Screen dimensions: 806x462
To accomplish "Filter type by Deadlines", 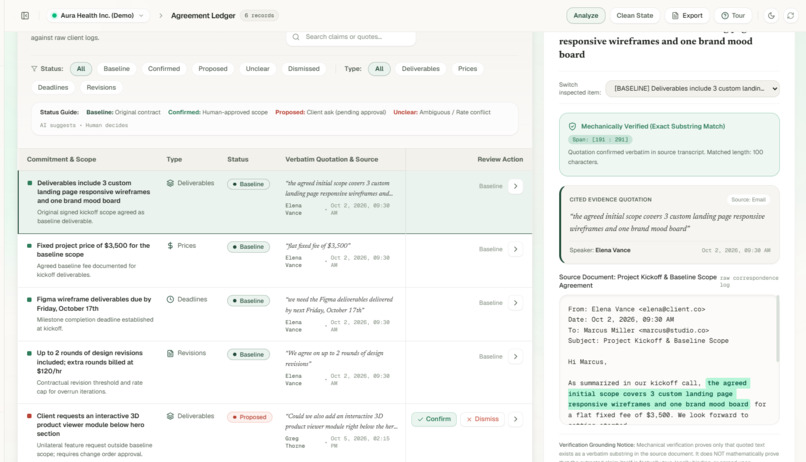I will tap(53, 87).
